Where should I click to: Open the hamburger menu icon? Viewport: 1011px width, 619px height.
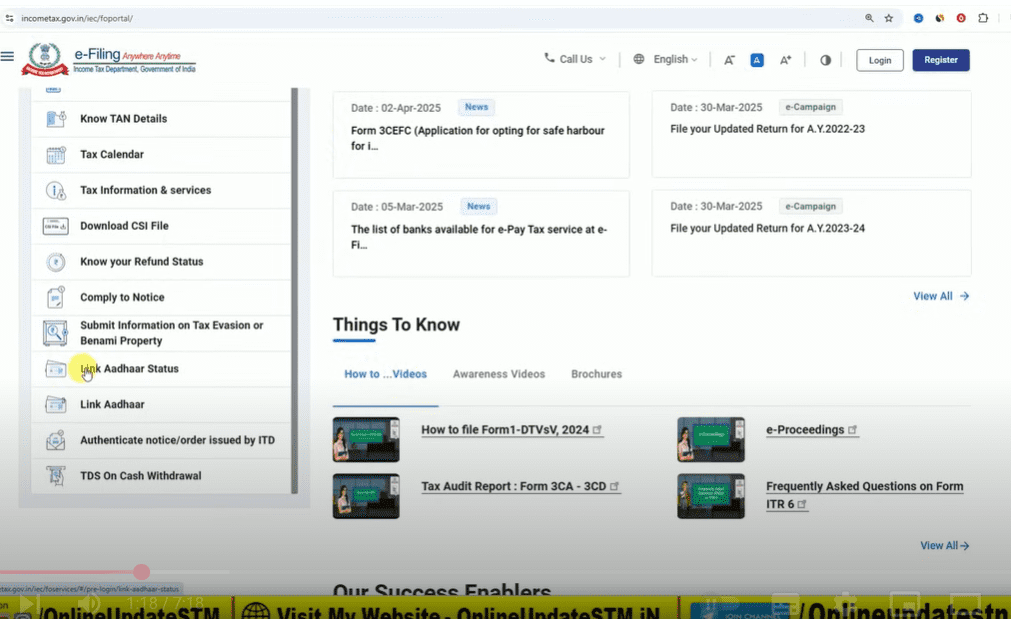coord(7,56)
